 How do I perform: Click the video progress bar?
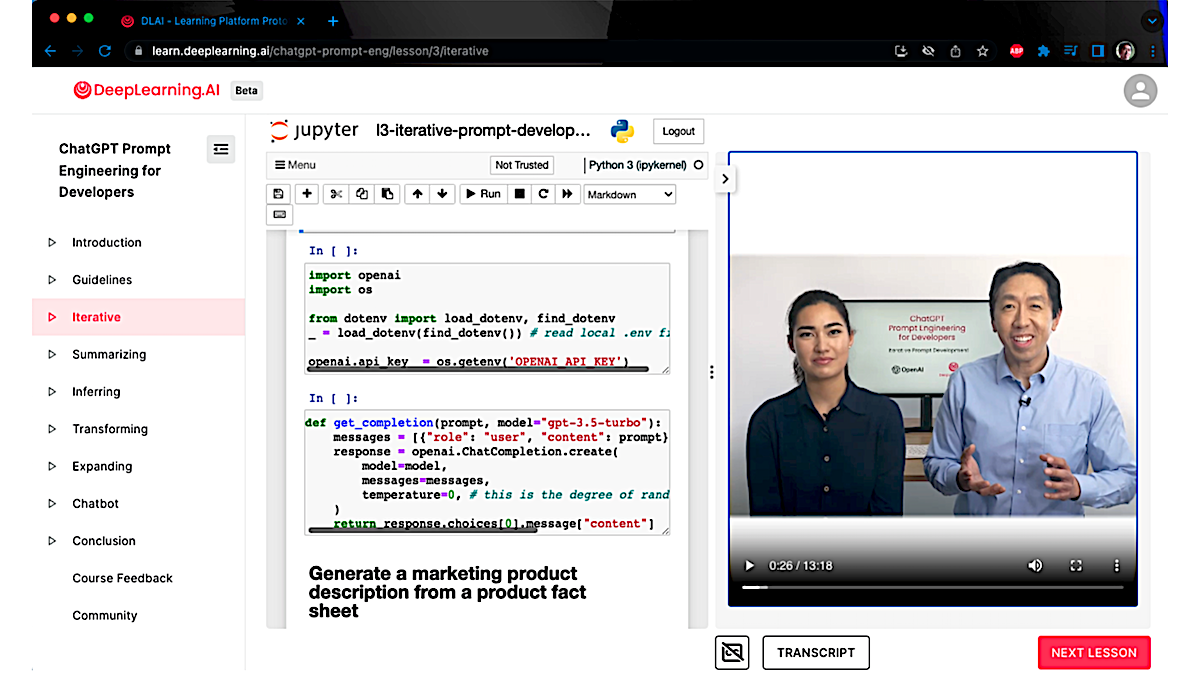click(x=932, y=587)
